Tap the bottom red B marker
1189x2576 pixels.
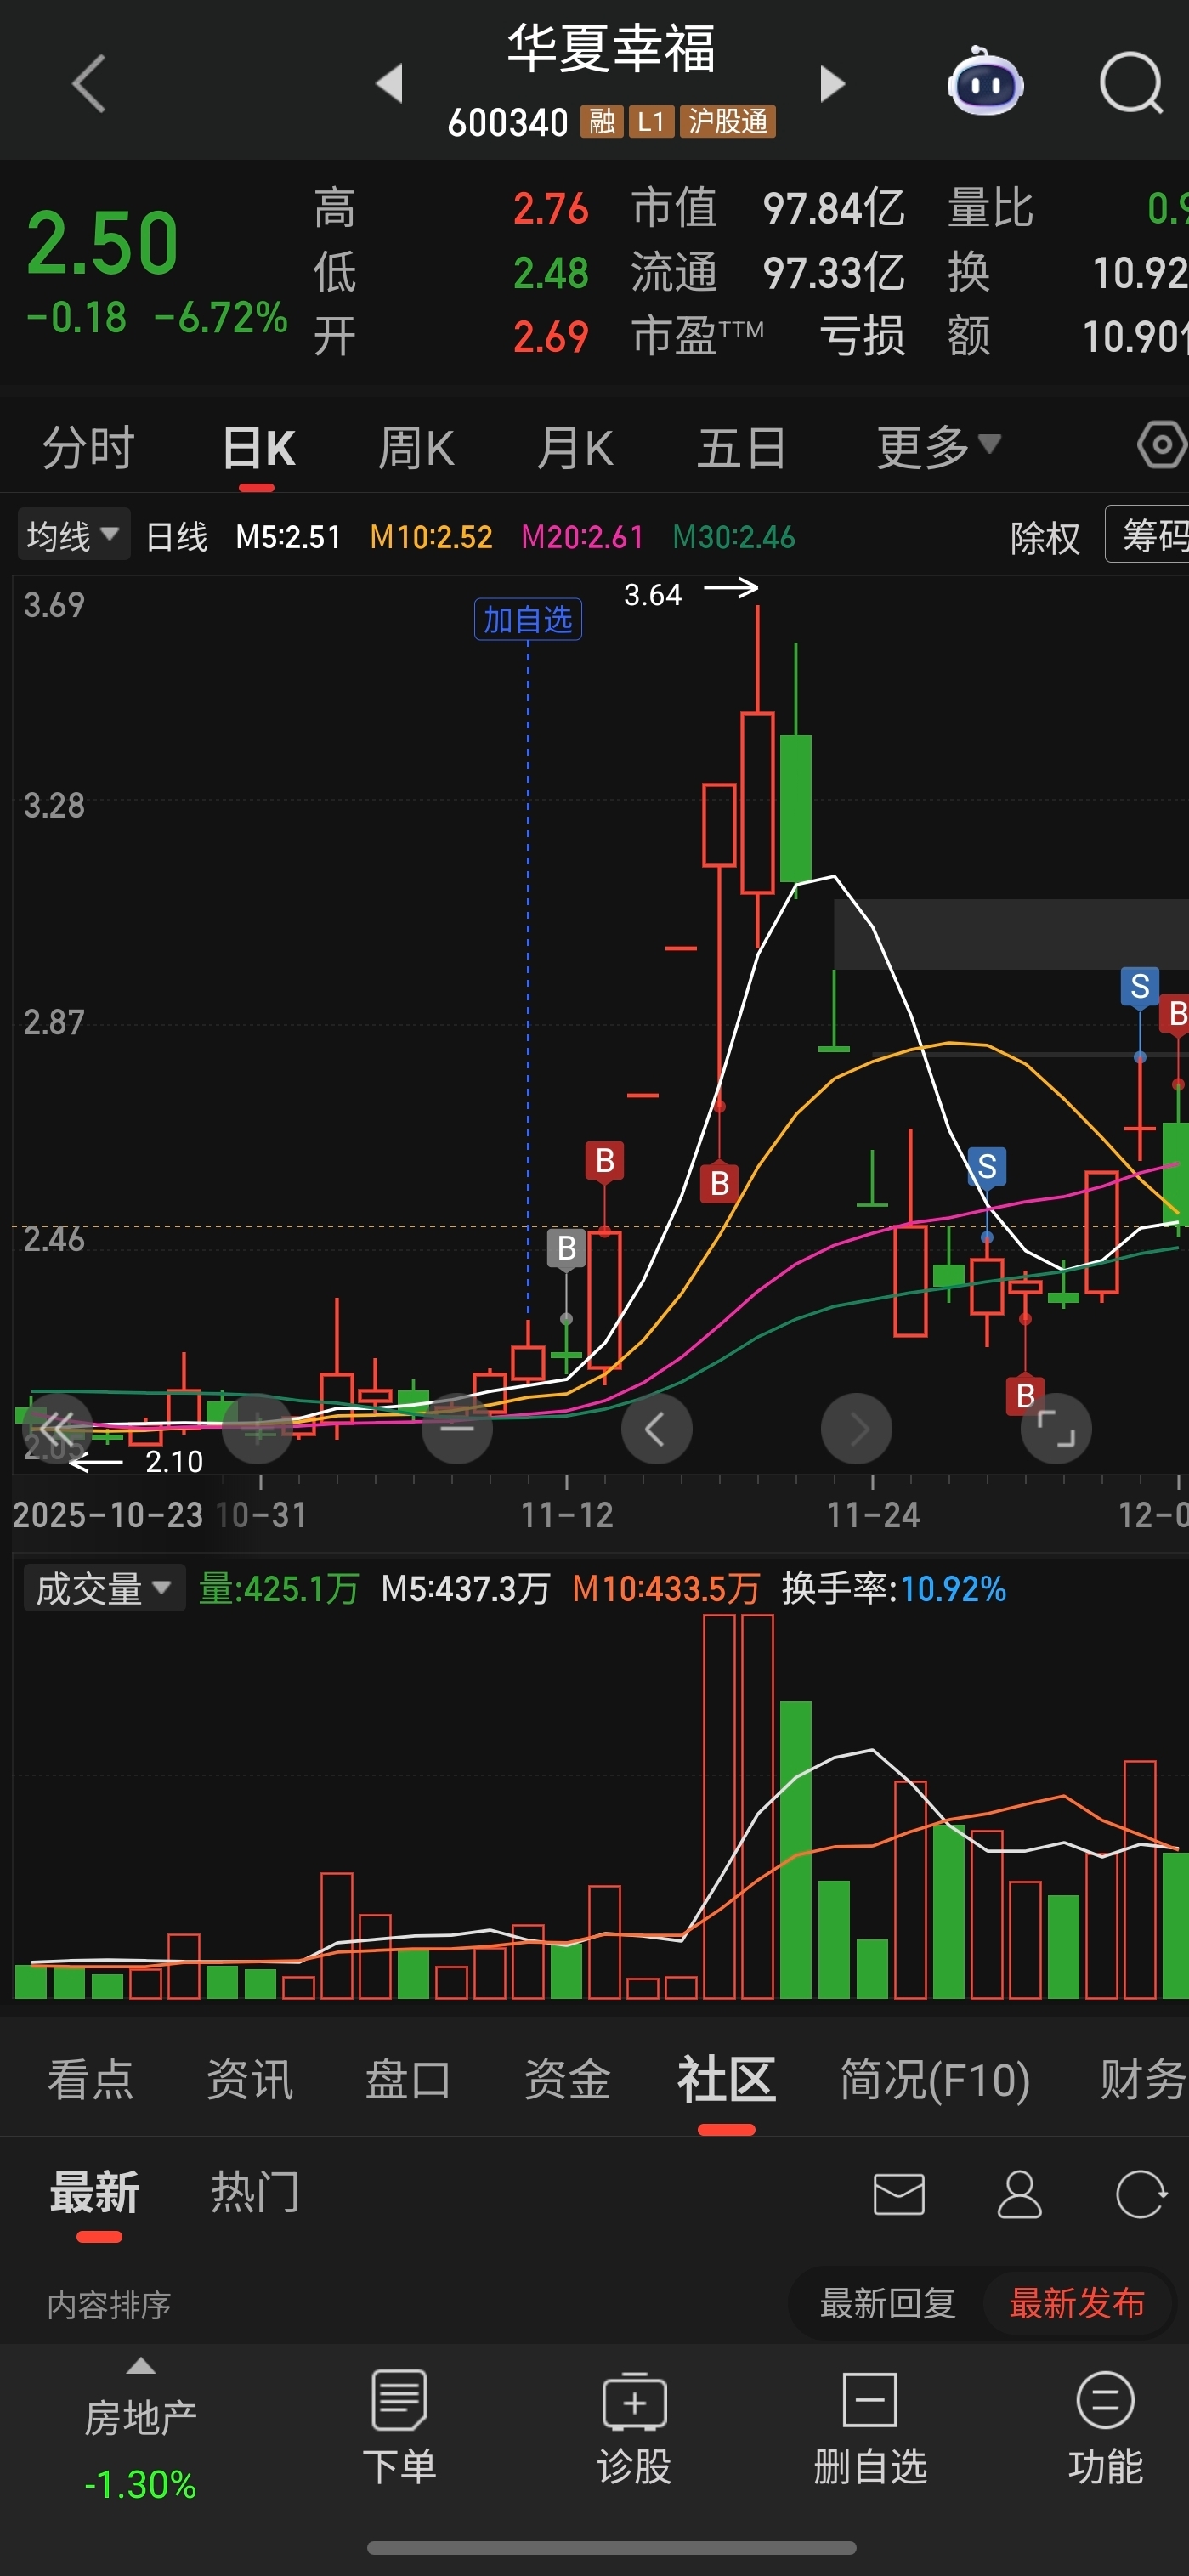1024,1395
